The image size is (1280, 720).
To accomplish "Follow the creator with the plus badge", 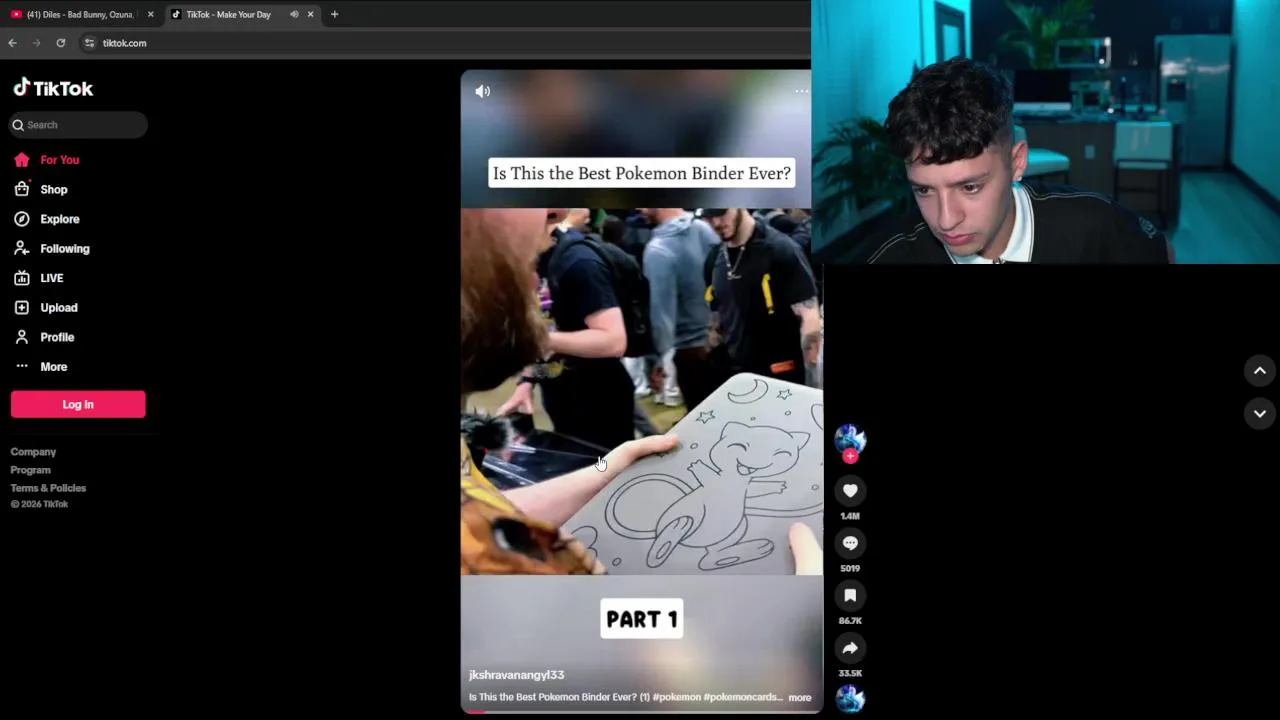I will (x=850, y=456).
